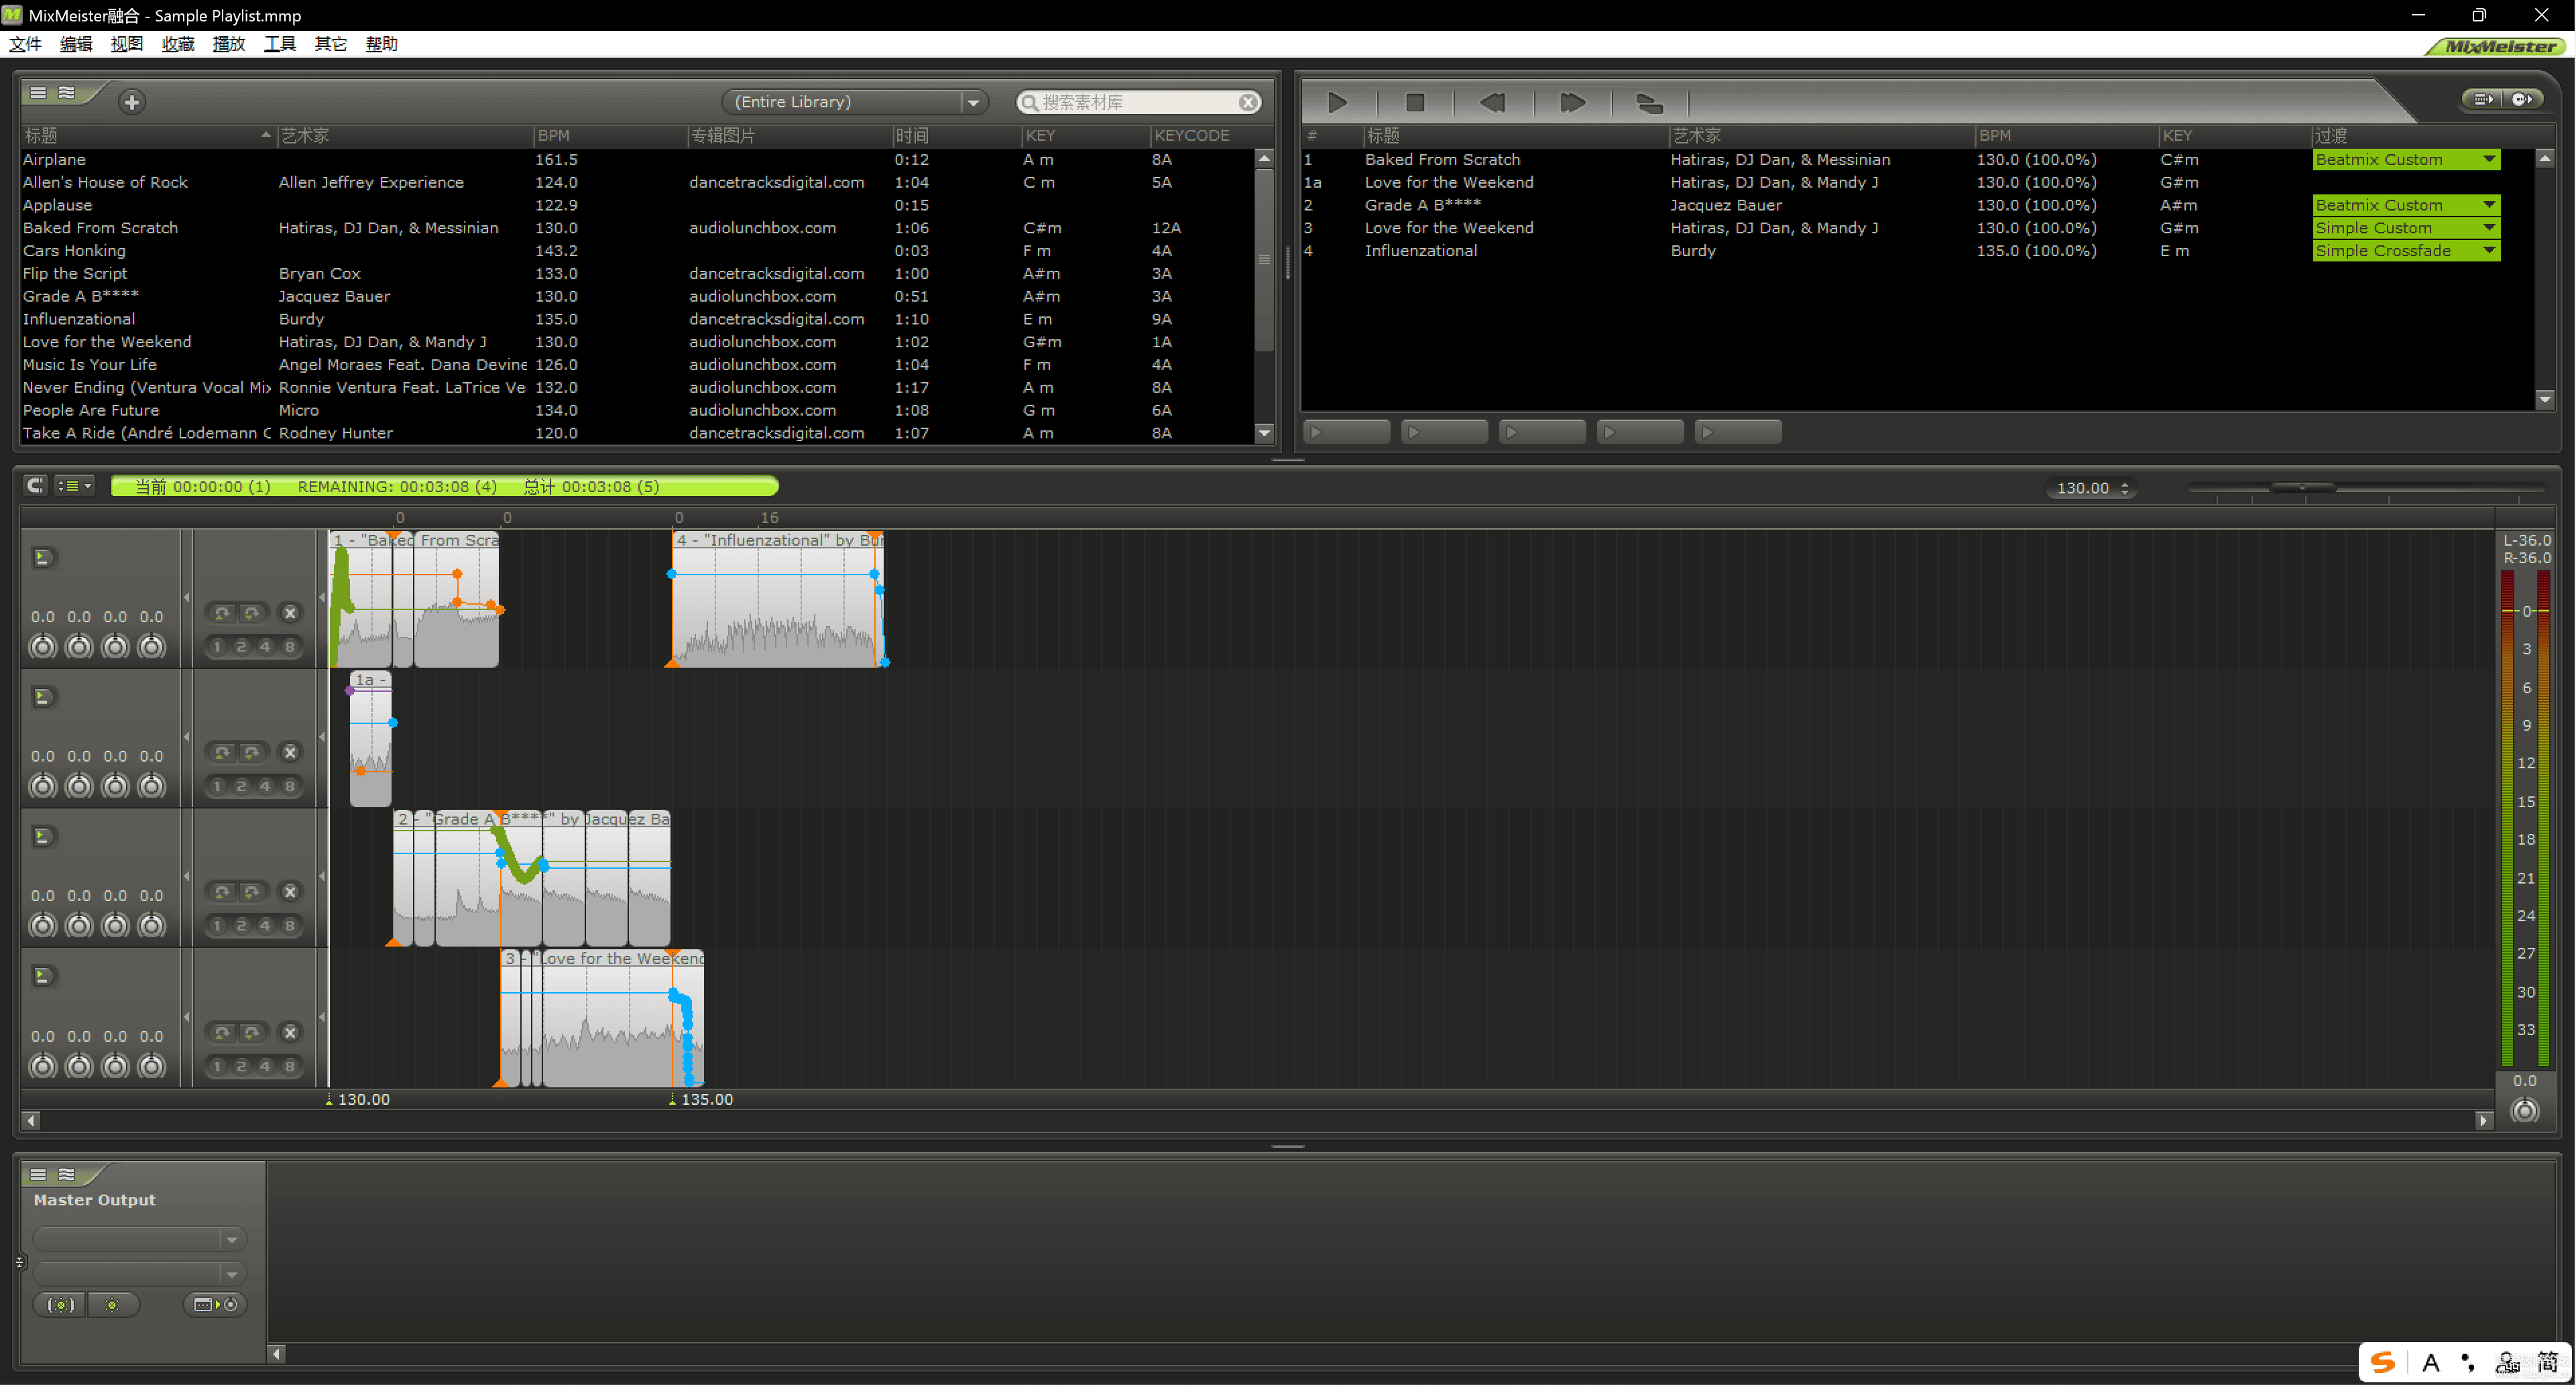
Task: Open the Entire Library dropdown
Action: (855, 102)
